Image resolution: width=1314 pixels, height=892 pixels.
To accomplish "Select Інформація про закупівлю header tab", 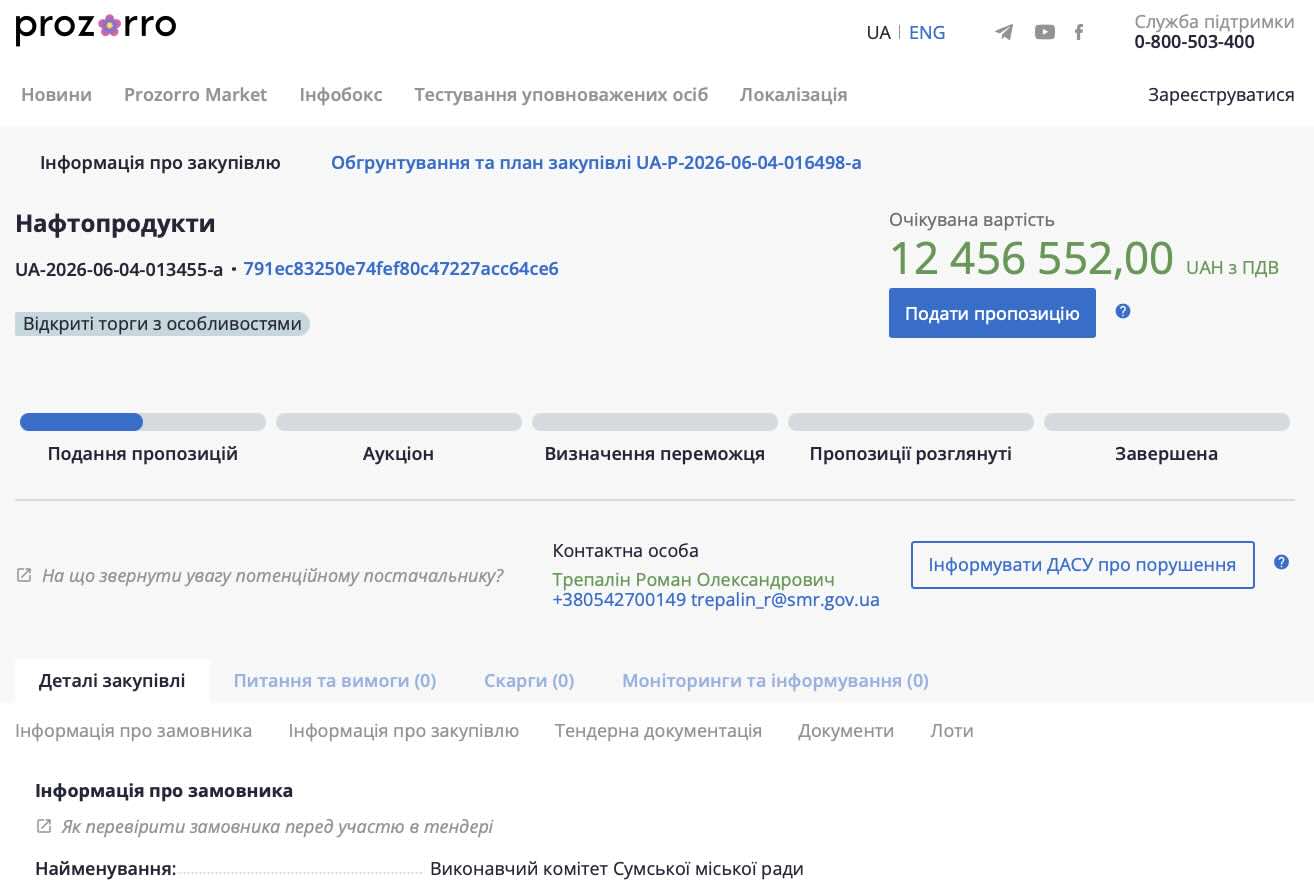I will coord(160,162).
